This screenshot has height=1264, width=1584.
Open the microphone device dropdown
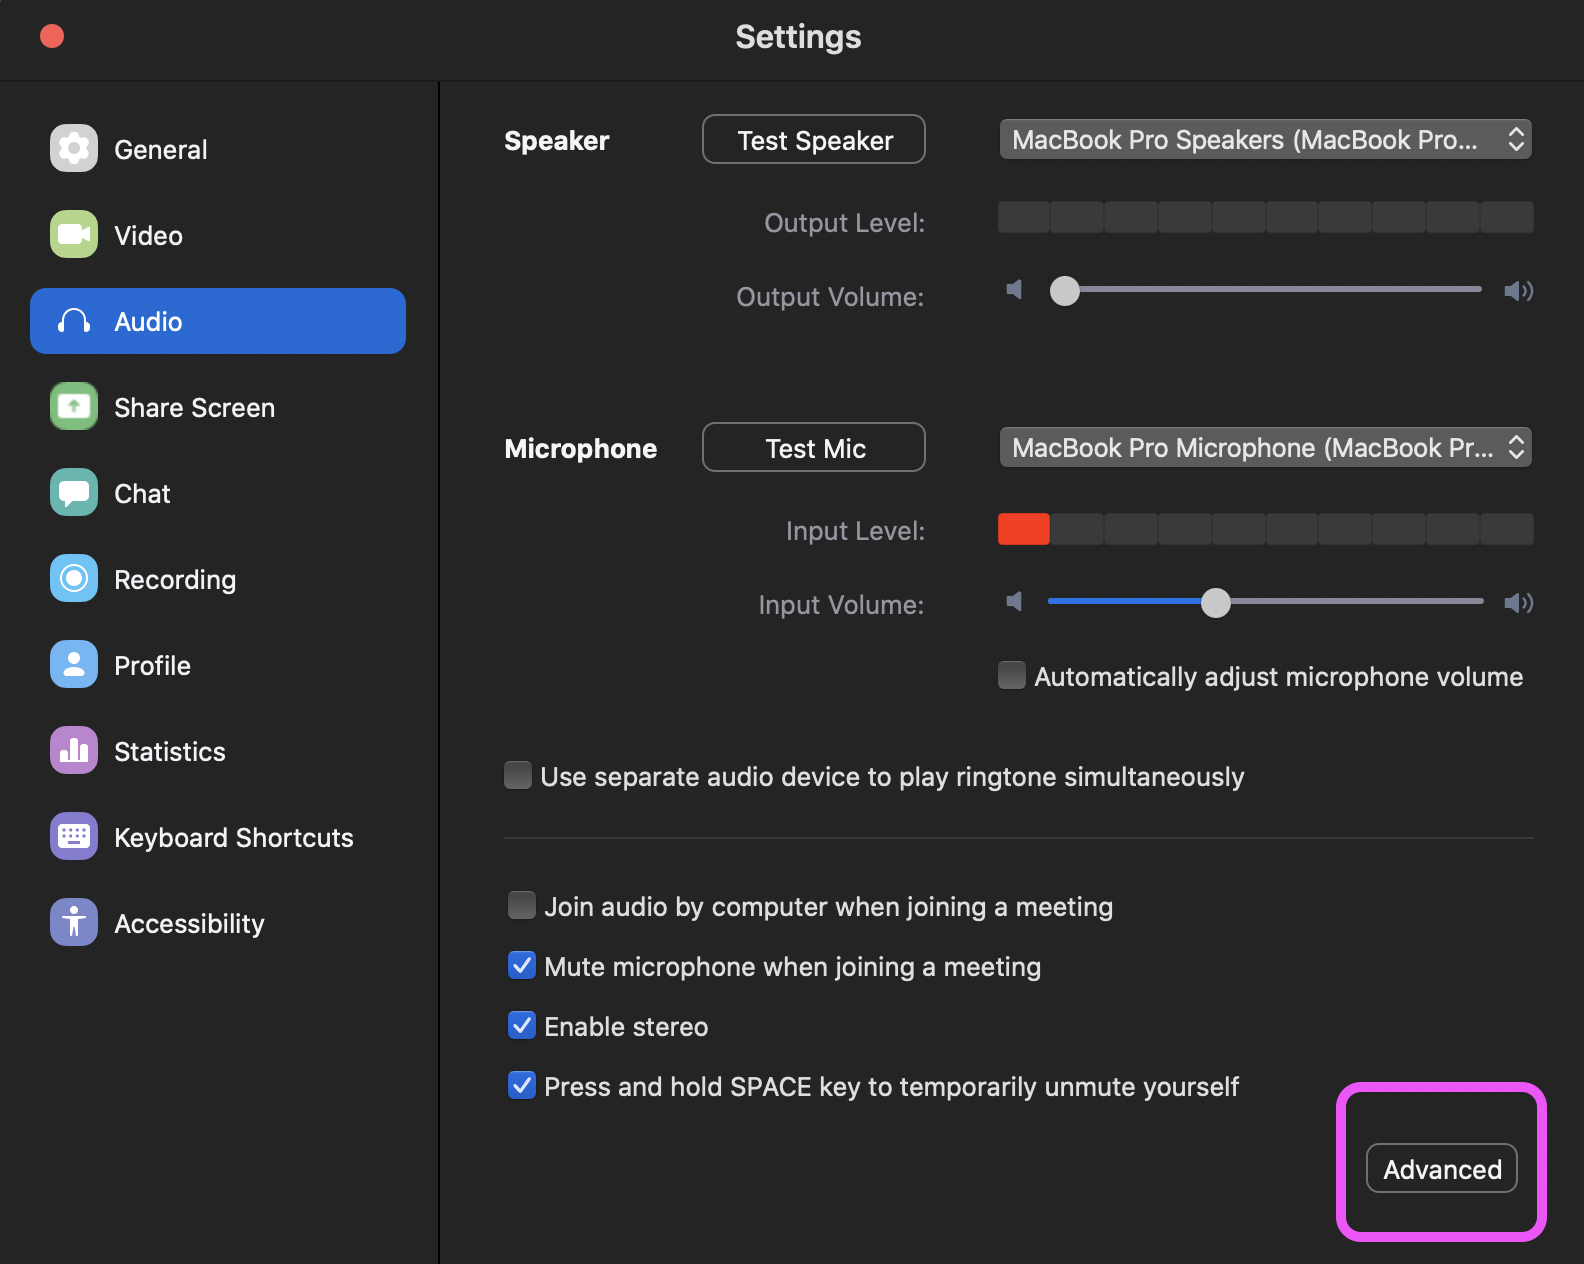1266,447
